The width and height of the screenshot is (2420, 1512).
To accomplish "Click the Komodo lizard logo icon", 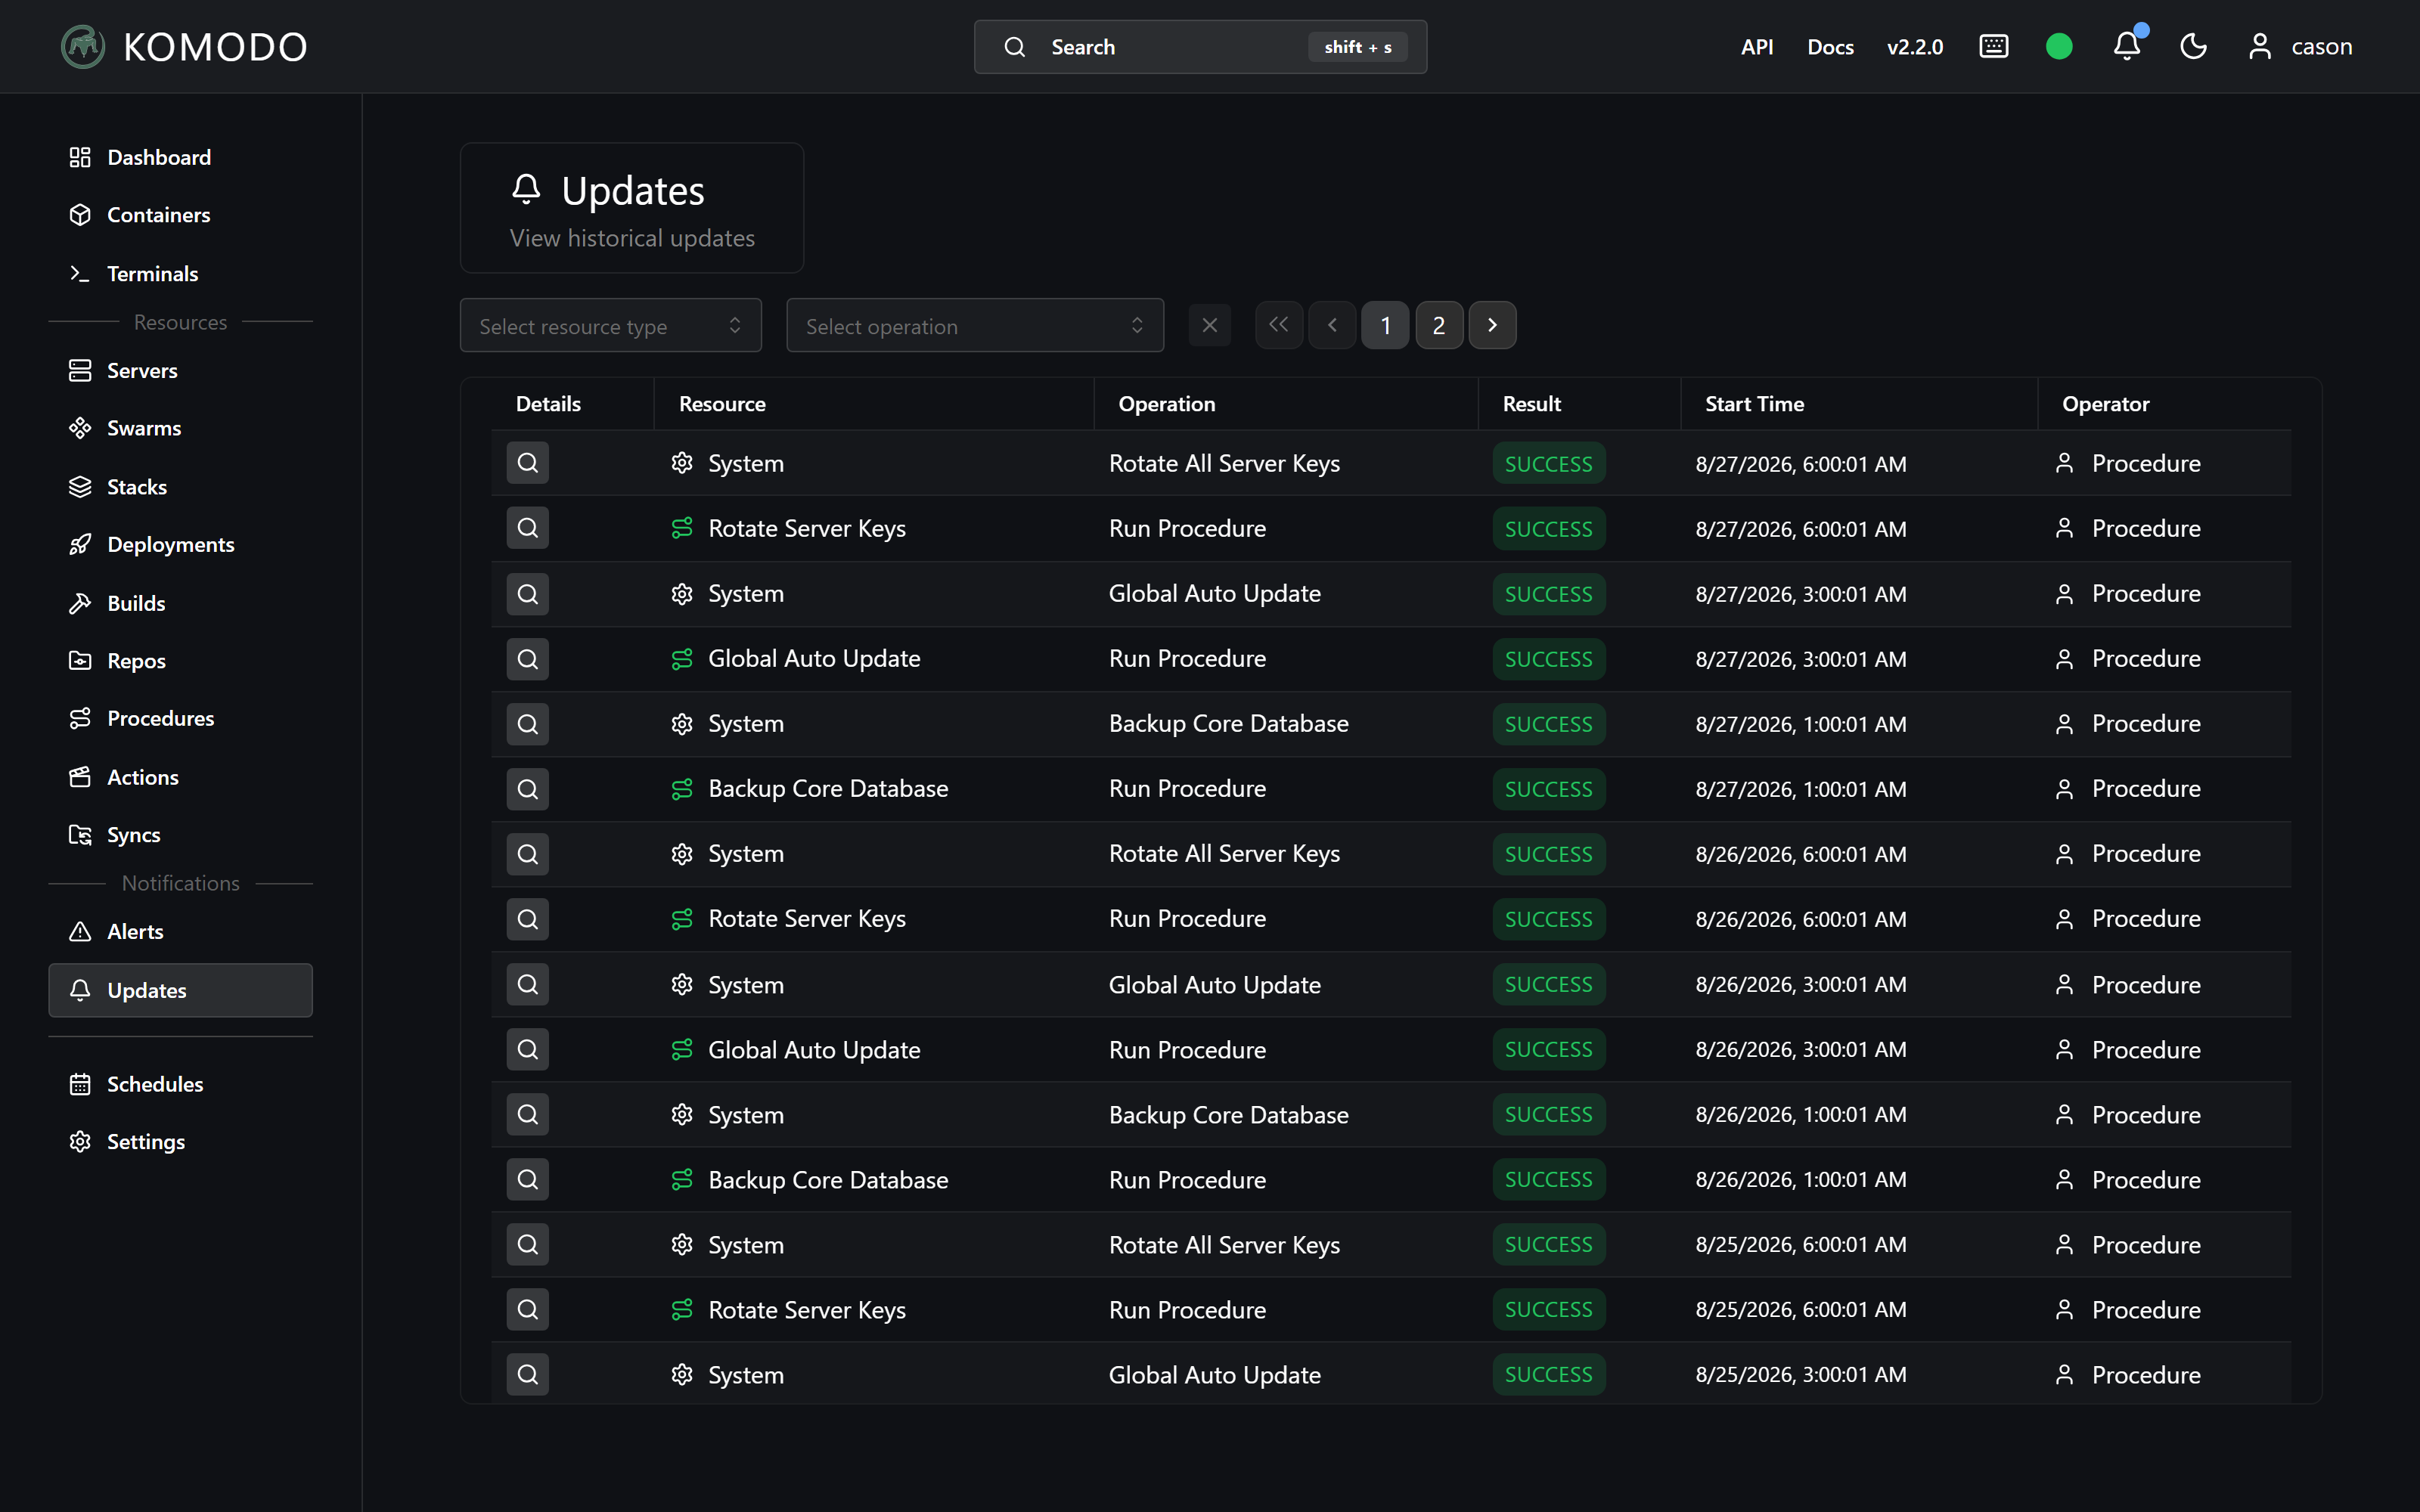I will pyautogui.click(x=83, y=47).
